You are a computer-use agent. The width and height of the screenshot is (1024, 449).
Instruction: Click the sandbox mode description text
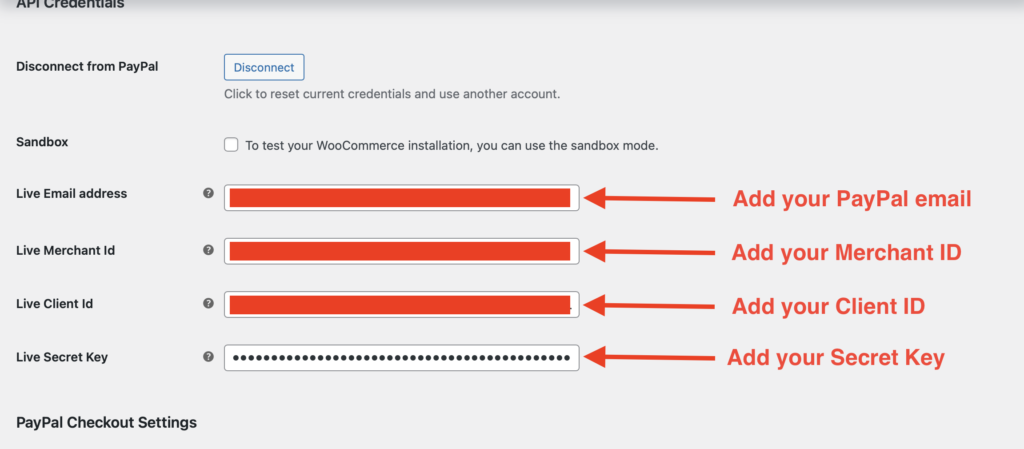pos(452,146)
